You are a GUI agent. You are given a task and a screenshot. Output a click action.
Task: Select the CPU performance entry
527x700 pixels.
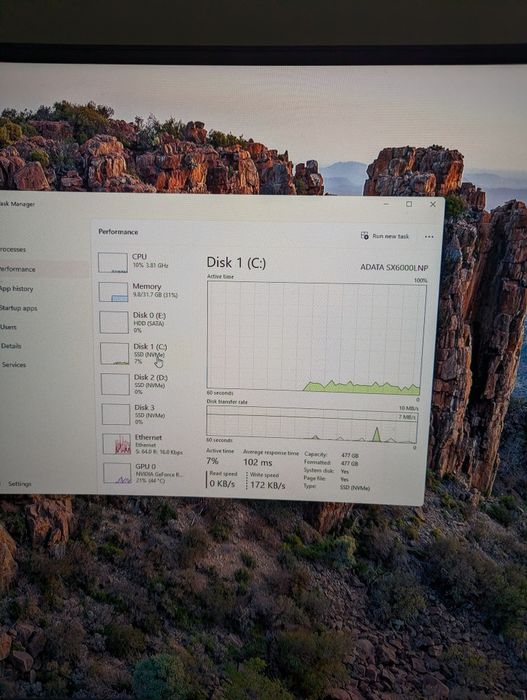coord(143,262)
